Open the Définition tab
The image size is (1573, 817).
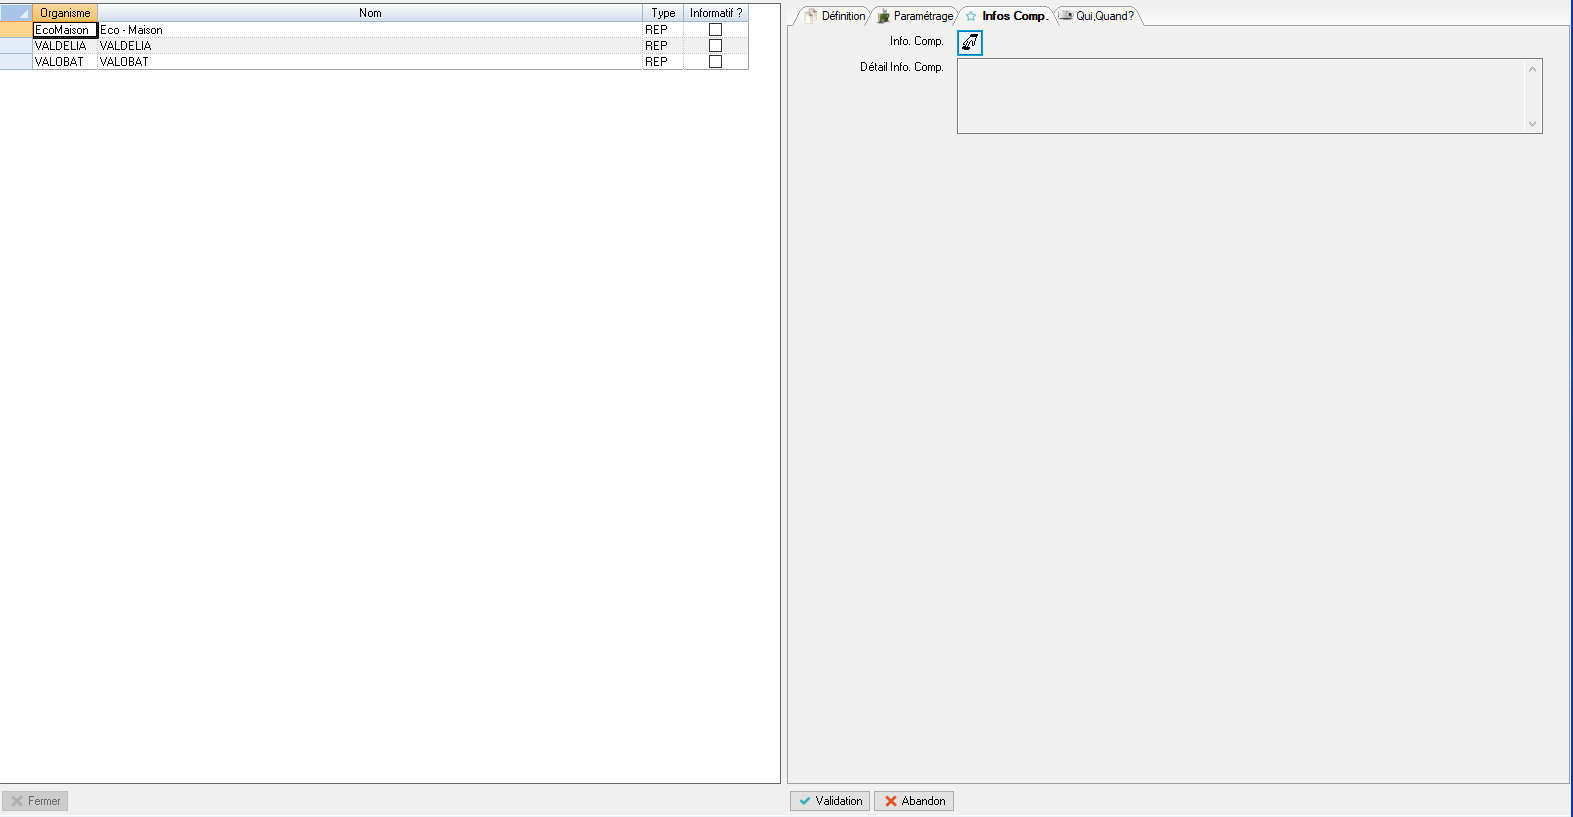pos(836,16)
